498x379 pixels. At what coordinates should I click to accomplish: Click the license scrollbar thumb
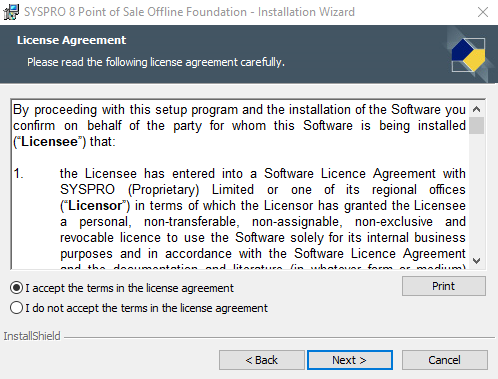click(x=476, y=125)
